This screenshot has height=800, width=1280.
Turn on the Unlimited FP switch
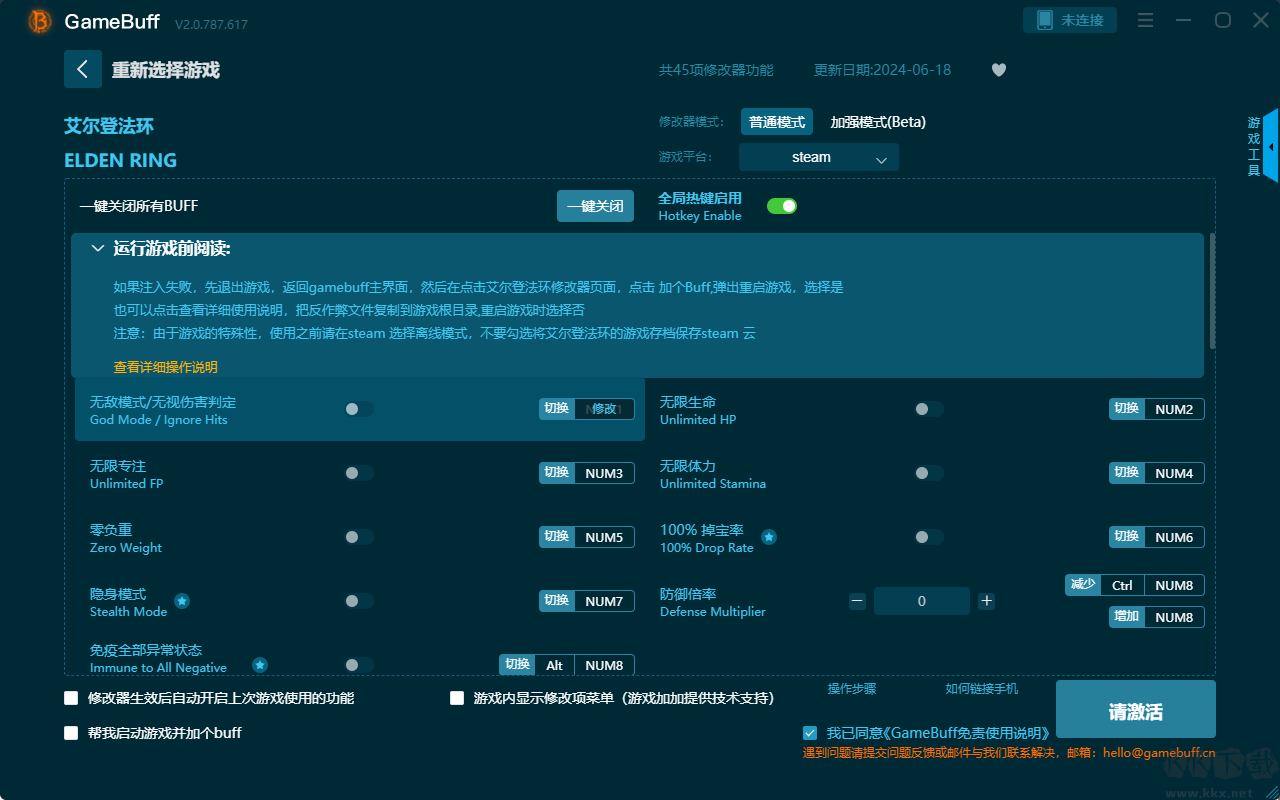point(359,473)
